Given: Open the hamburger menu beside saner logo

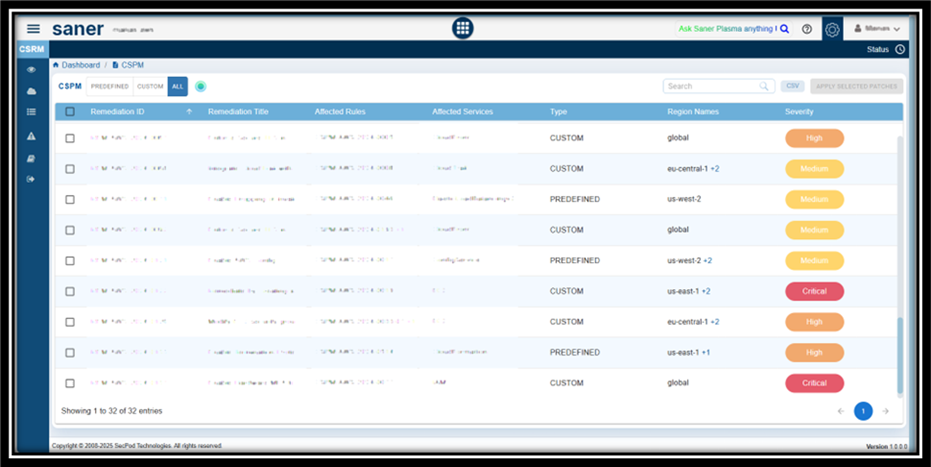Looking at the screenshot, I should coord(33,28).
